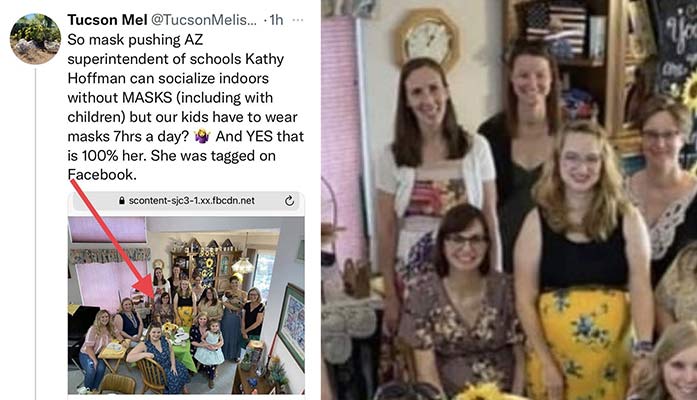
Task: Click the thread line below the avatar
Action: tap(36, 233)
